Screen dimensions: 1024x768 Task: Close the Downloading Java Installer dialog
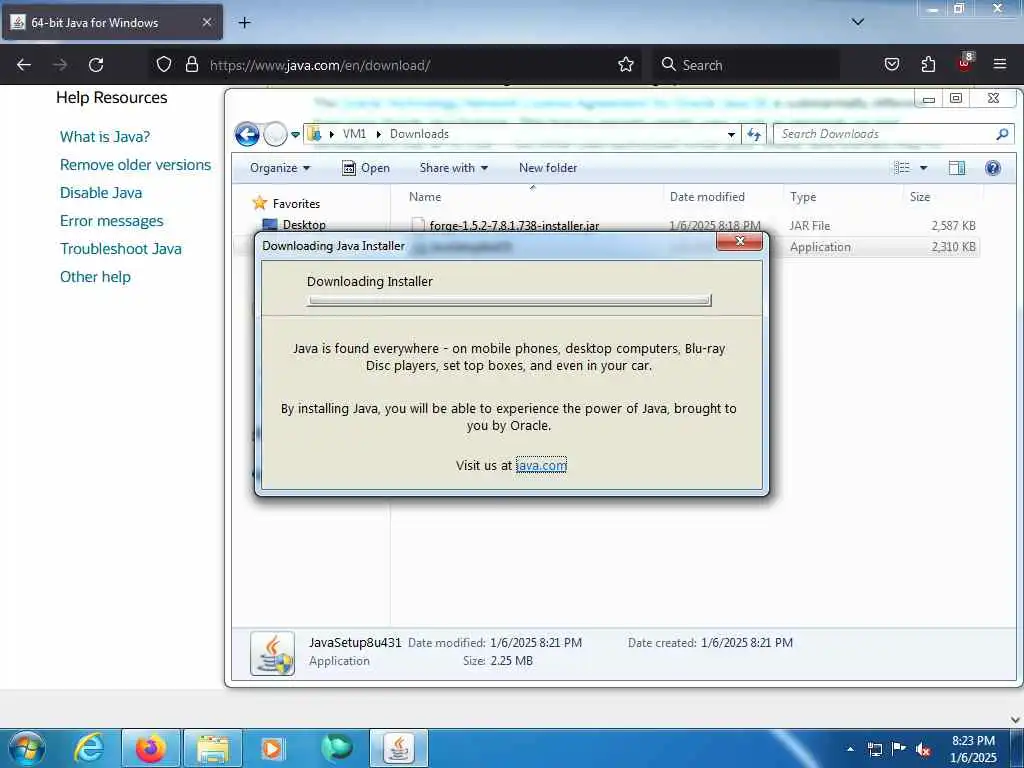tap(739, 241)
